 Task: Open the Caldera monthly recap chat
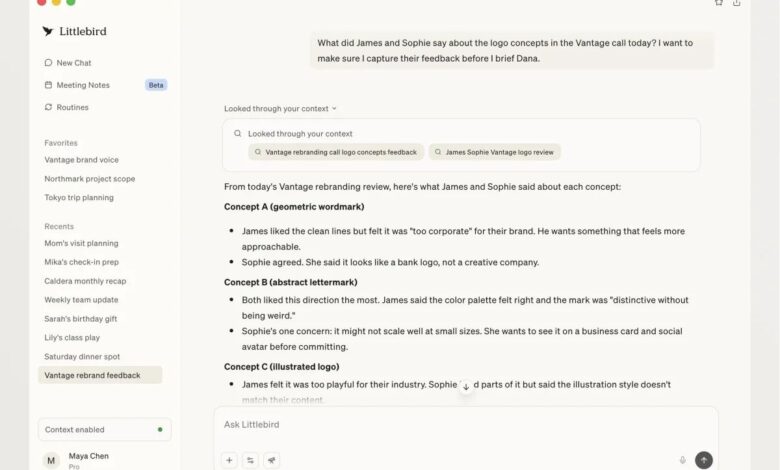pyautogui.click(x=85, y=281)
